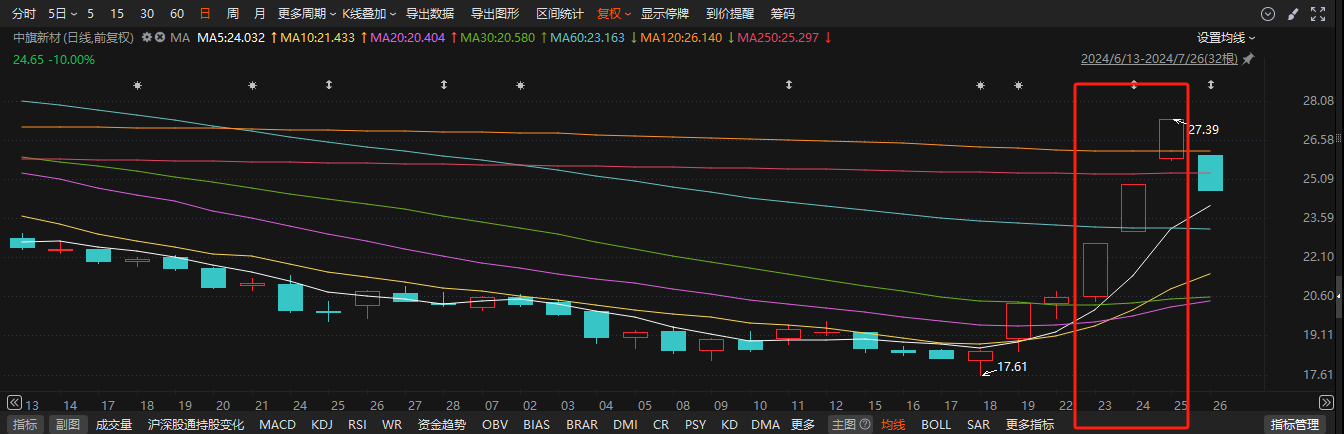This screenshot has width=1344, height=434.
Task: Switch to 月 monthly period
Action: (259, 14)
